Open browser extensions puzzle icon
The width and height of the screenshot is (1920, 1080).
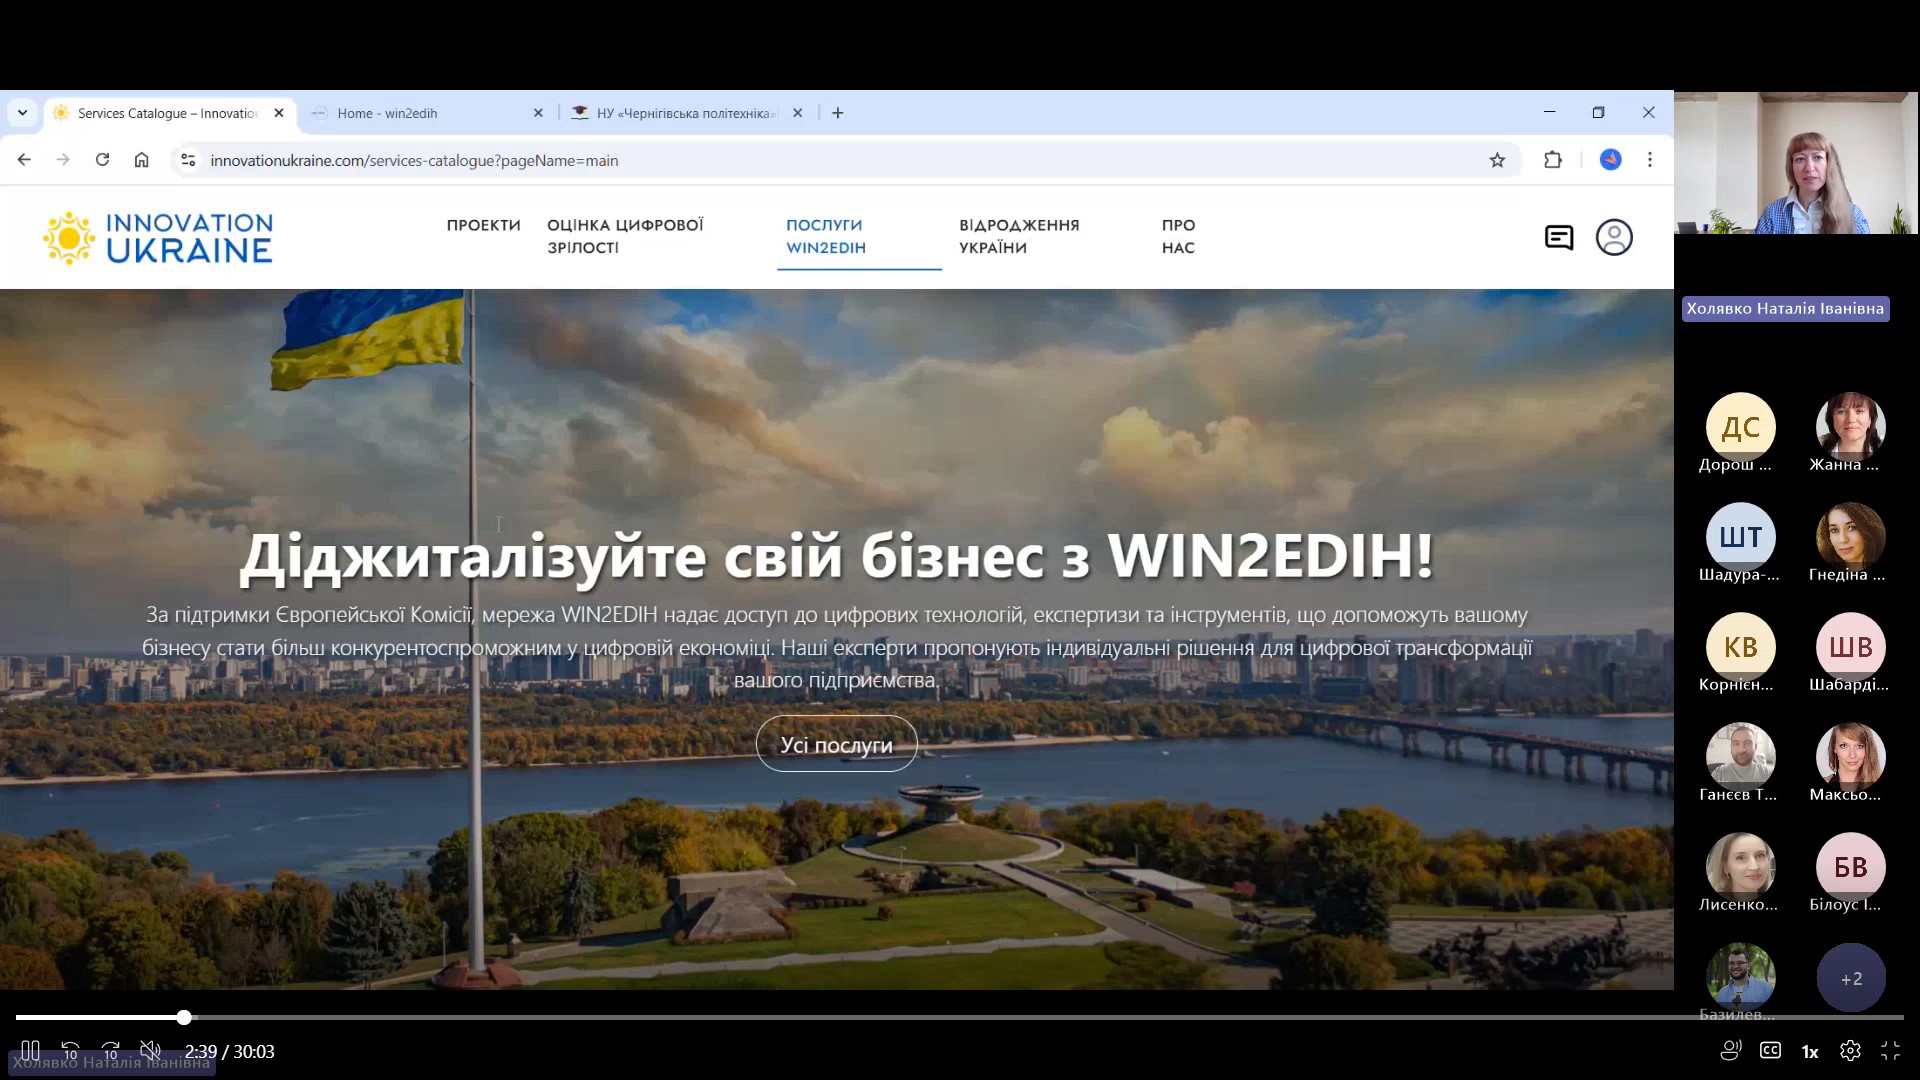tap(1553, 160)
